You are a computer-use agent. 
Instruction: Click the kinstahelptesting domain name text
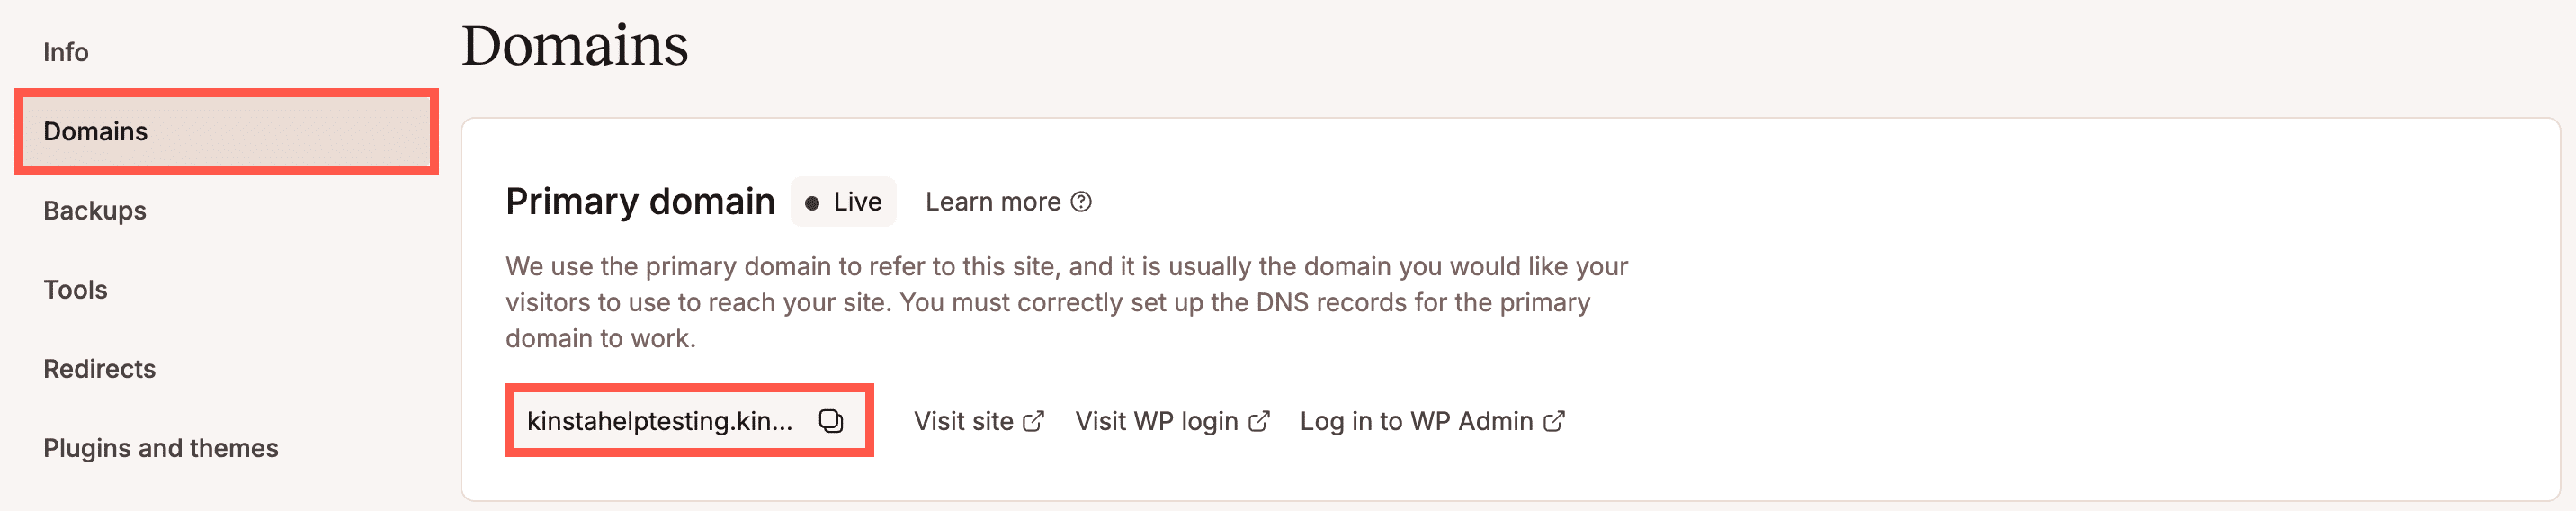(660, 421)
